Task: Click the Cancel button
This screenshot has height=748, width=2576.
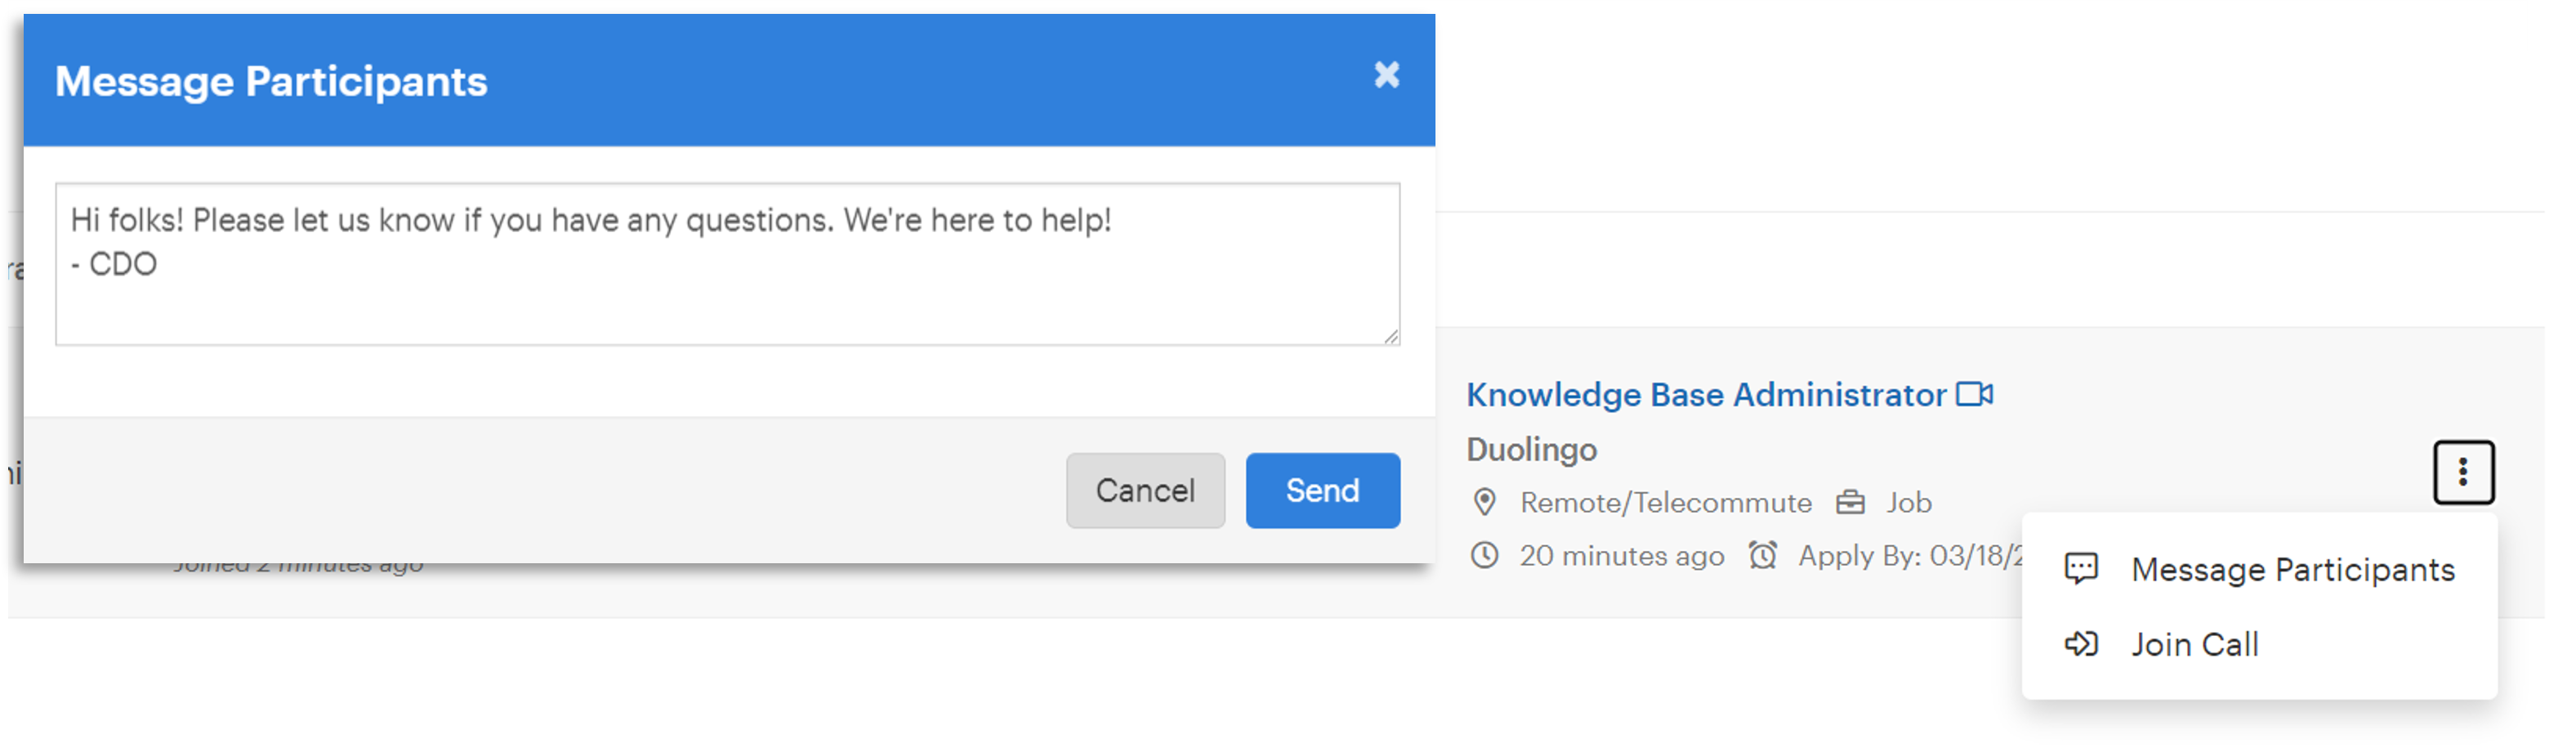Action: tap(1145, 490)
